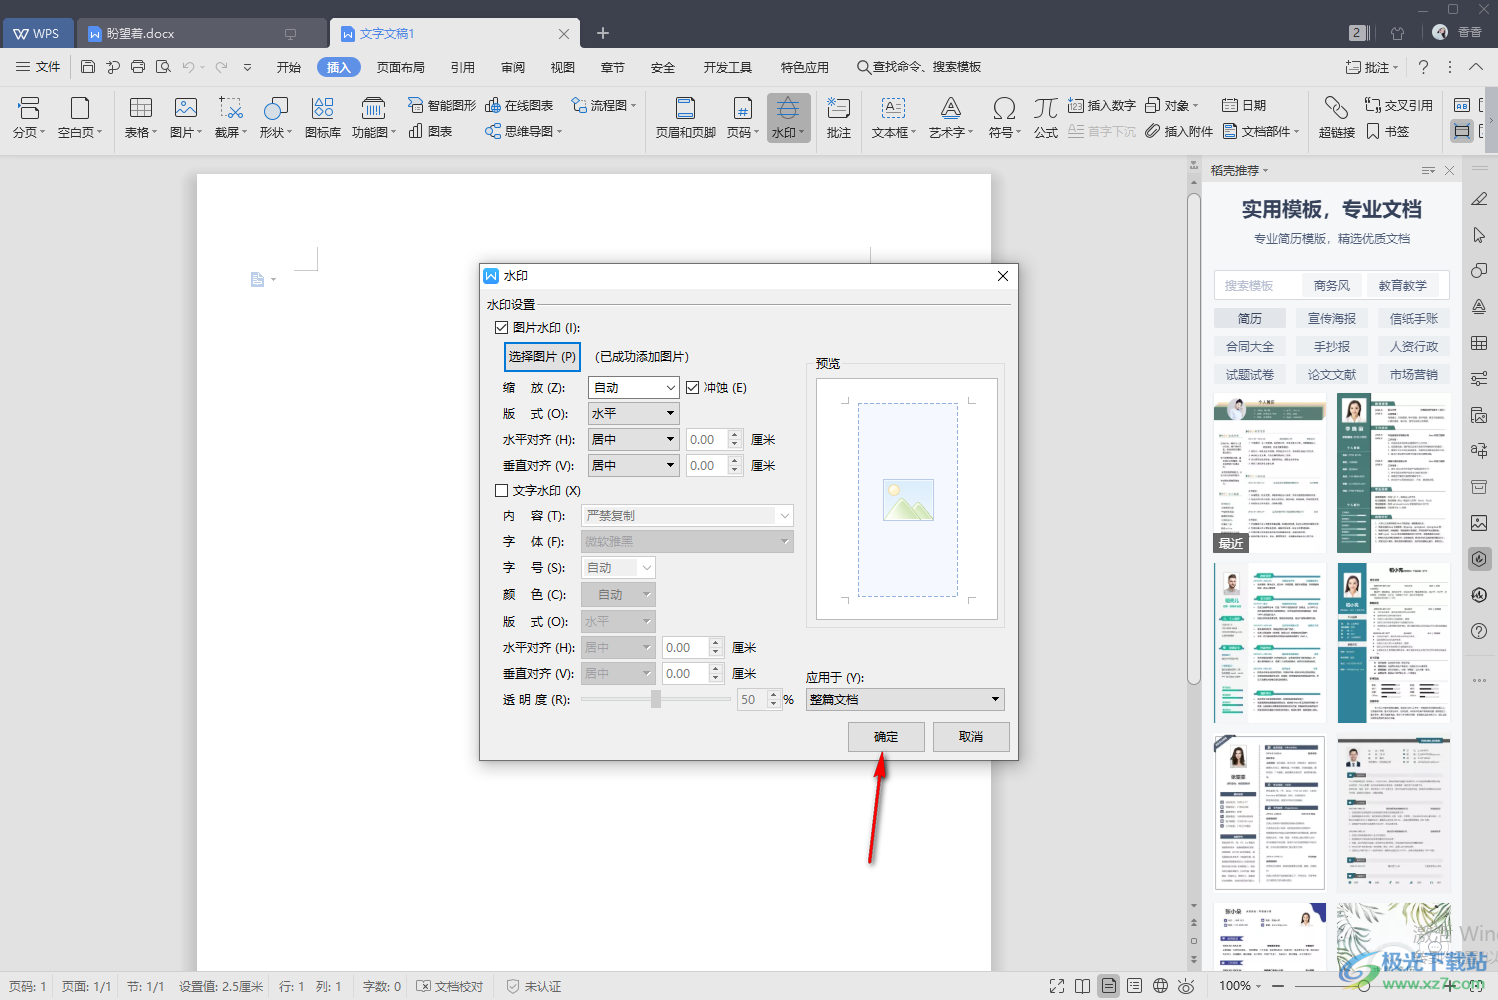Open the Symbol (符号) picker
This screenshot has width=1498, height=1000.
pos(1004,117)
